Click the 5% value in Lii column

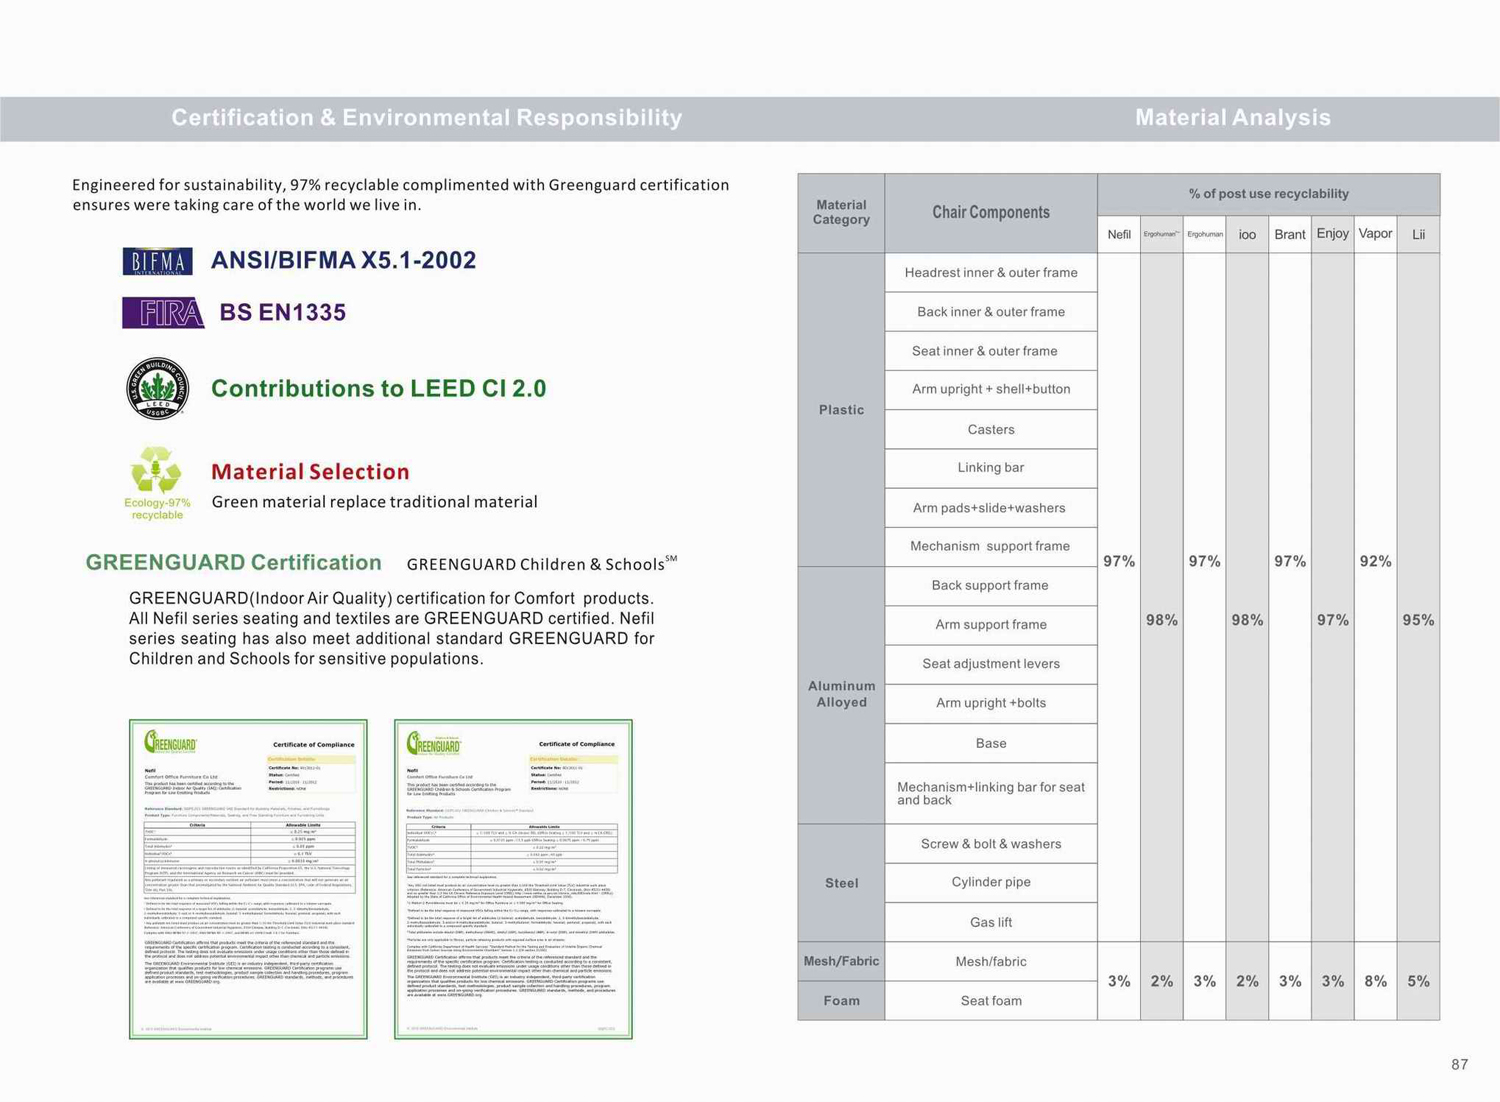tap(1418, 981)
